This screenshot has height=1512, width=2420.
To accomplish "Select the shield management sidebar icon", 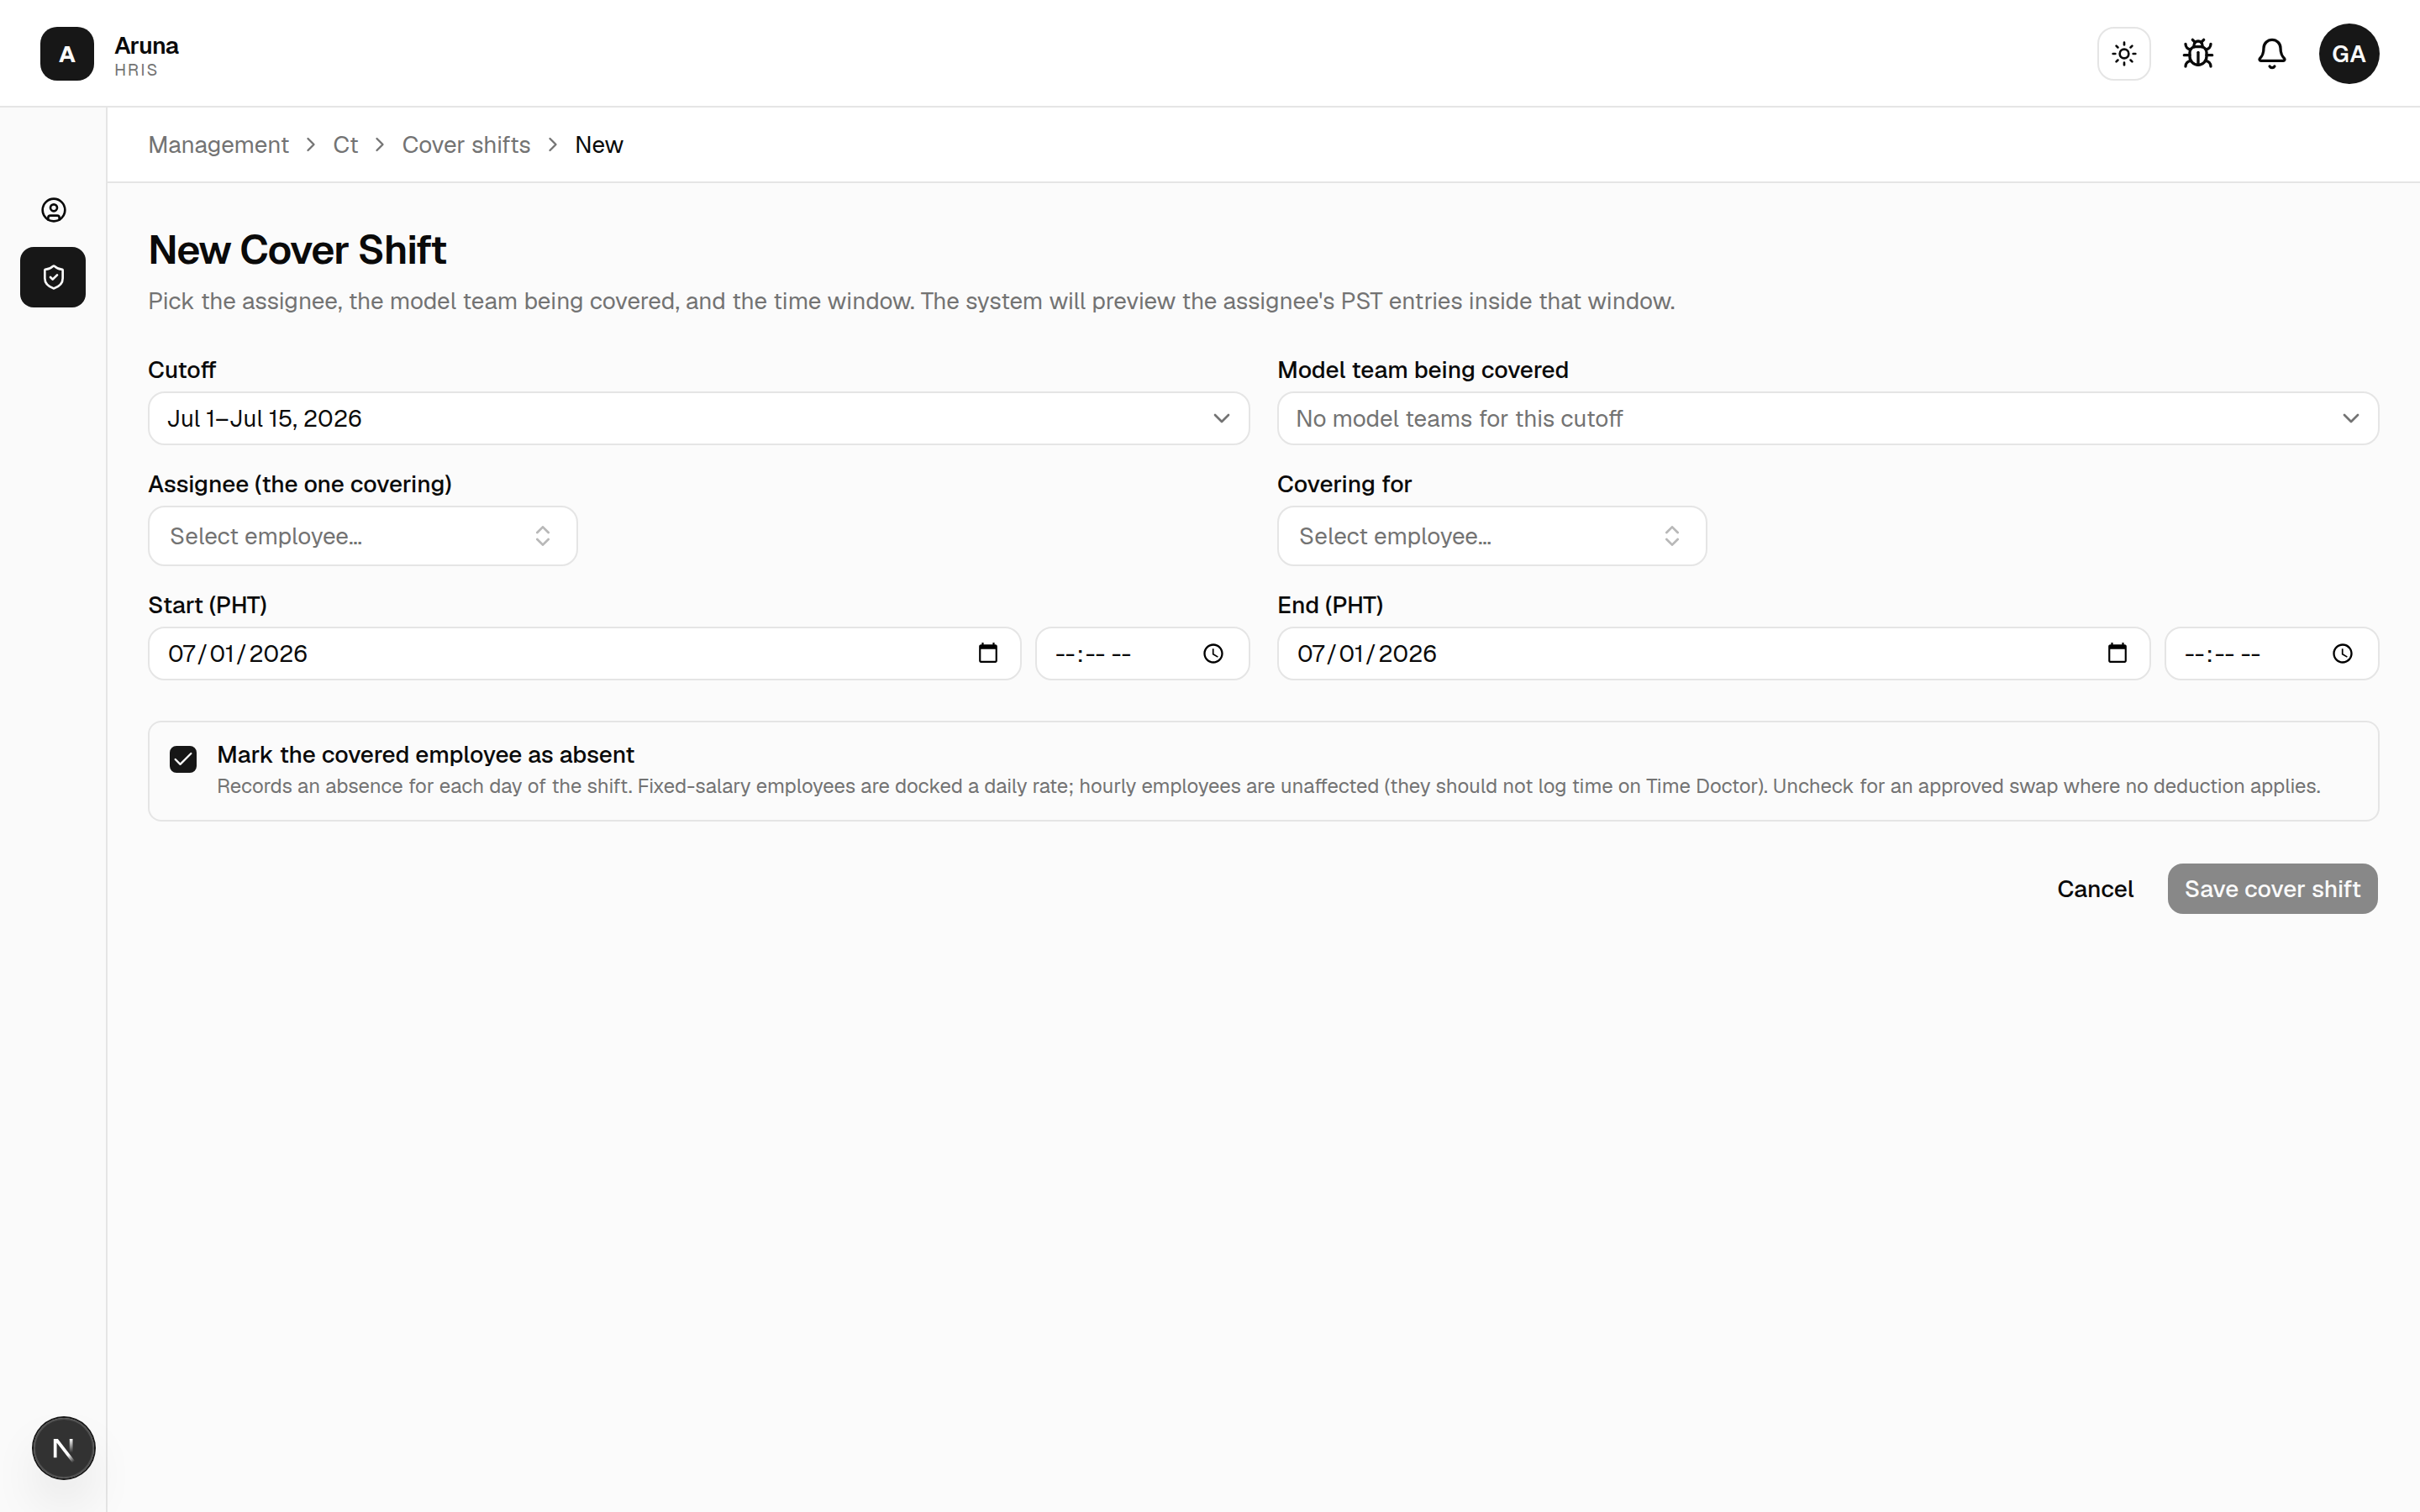I will tap(53, 277).
